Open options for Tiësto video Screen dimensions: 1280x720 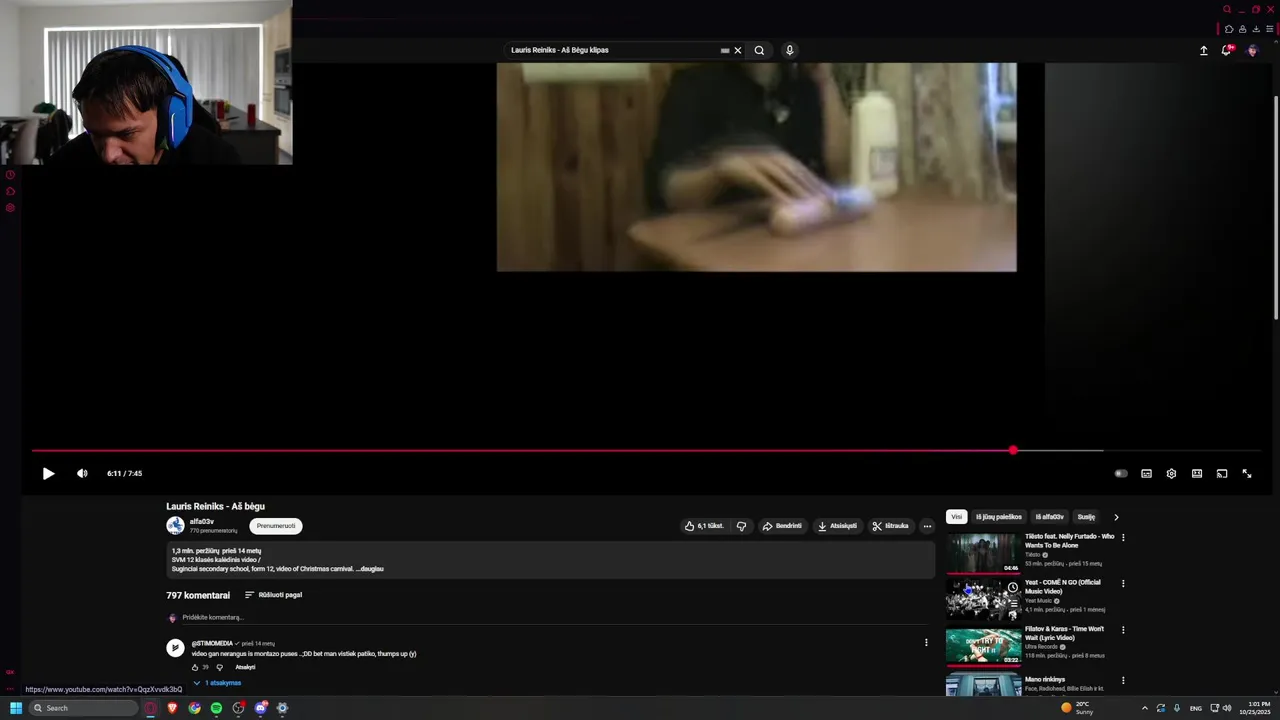(1123, 538)
